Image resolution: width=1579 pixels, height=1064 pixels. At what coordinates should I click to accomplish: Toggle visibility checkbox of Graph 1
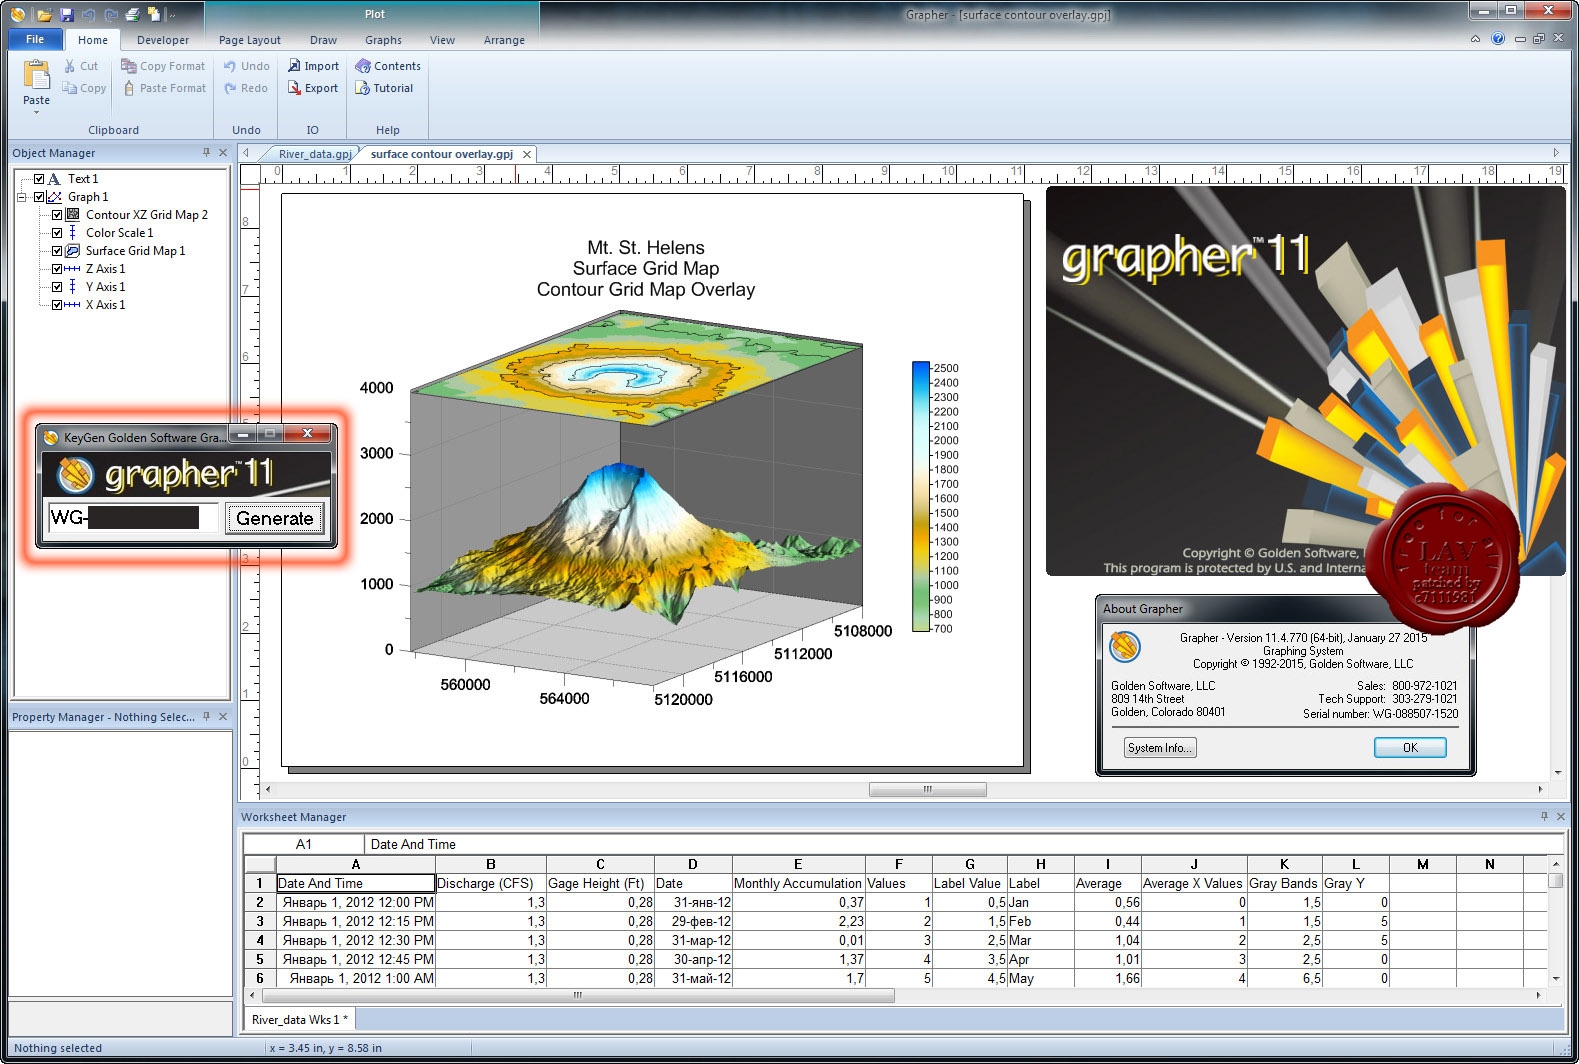coord(39,197)
